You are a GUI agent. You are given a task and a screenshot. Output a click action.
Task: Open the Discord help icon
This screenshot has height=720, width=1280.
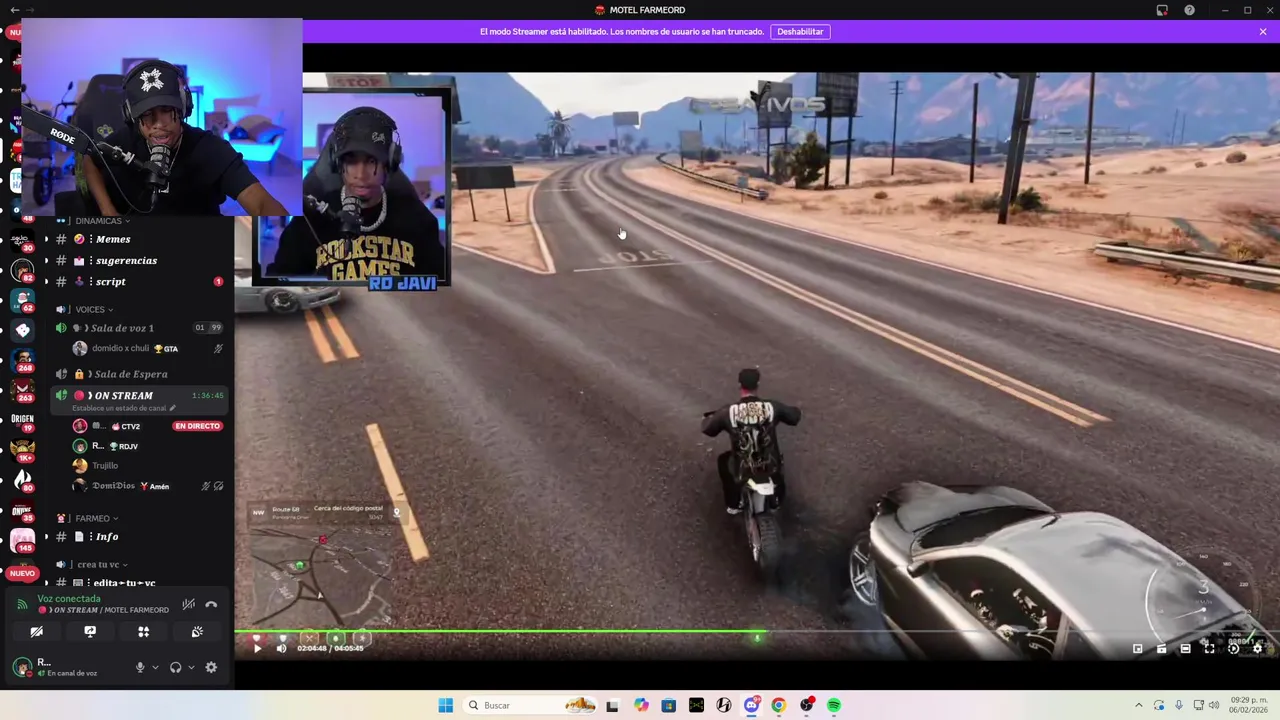click(1189, 10)
